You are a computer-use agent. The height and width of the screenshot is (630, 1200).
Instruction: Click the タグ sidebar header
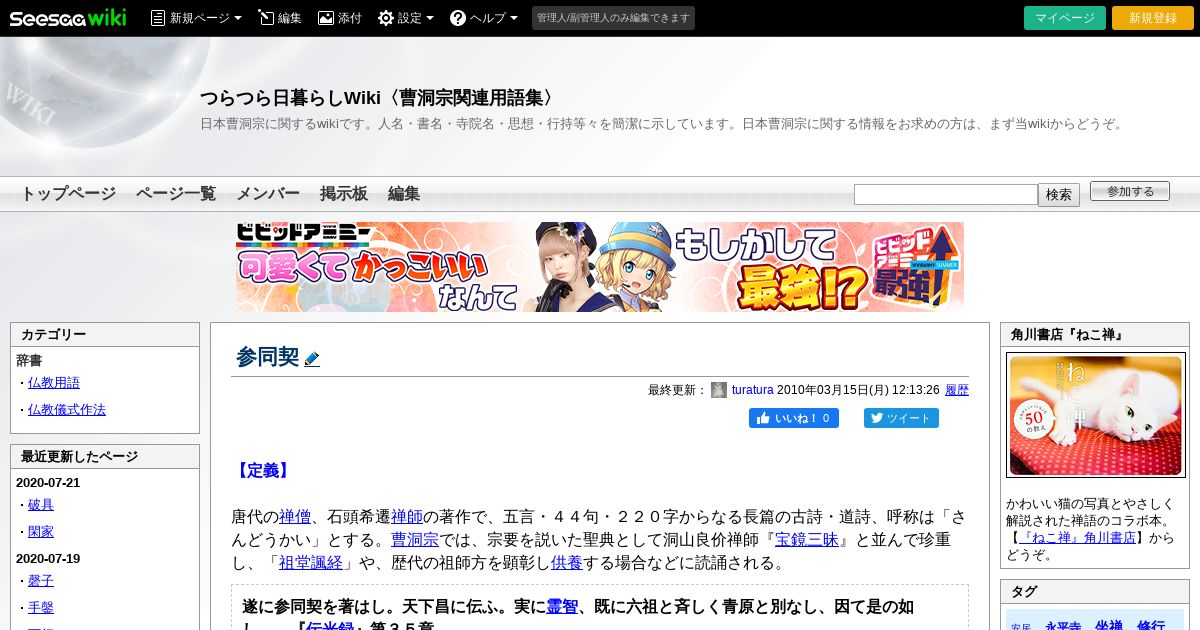1095,592
